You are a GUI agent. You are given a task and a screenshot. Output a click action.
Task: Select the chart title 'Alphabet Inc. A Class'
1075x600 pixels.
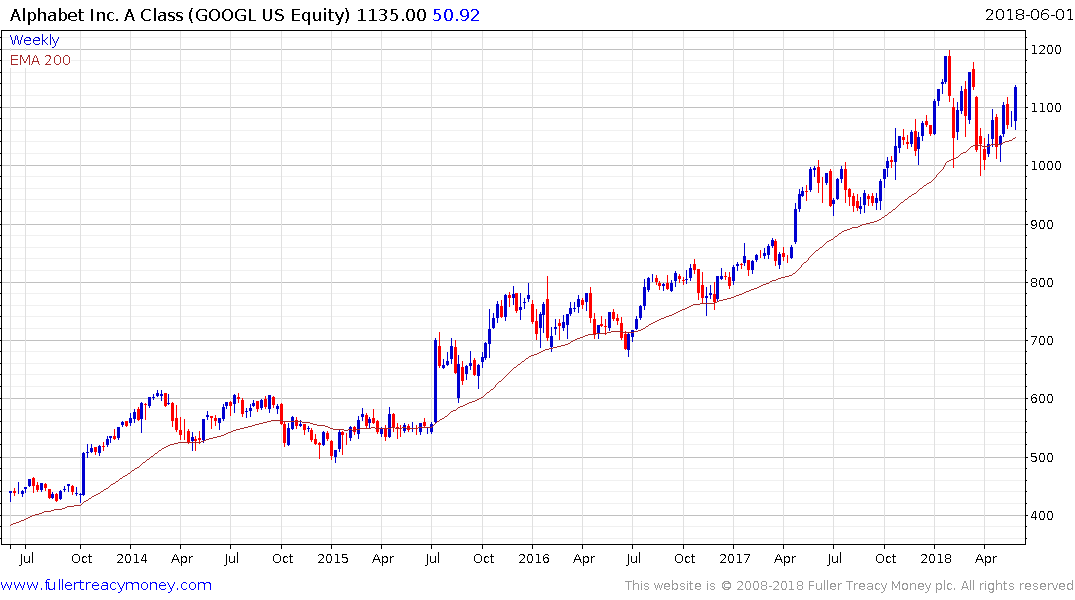tap(96, 15)
